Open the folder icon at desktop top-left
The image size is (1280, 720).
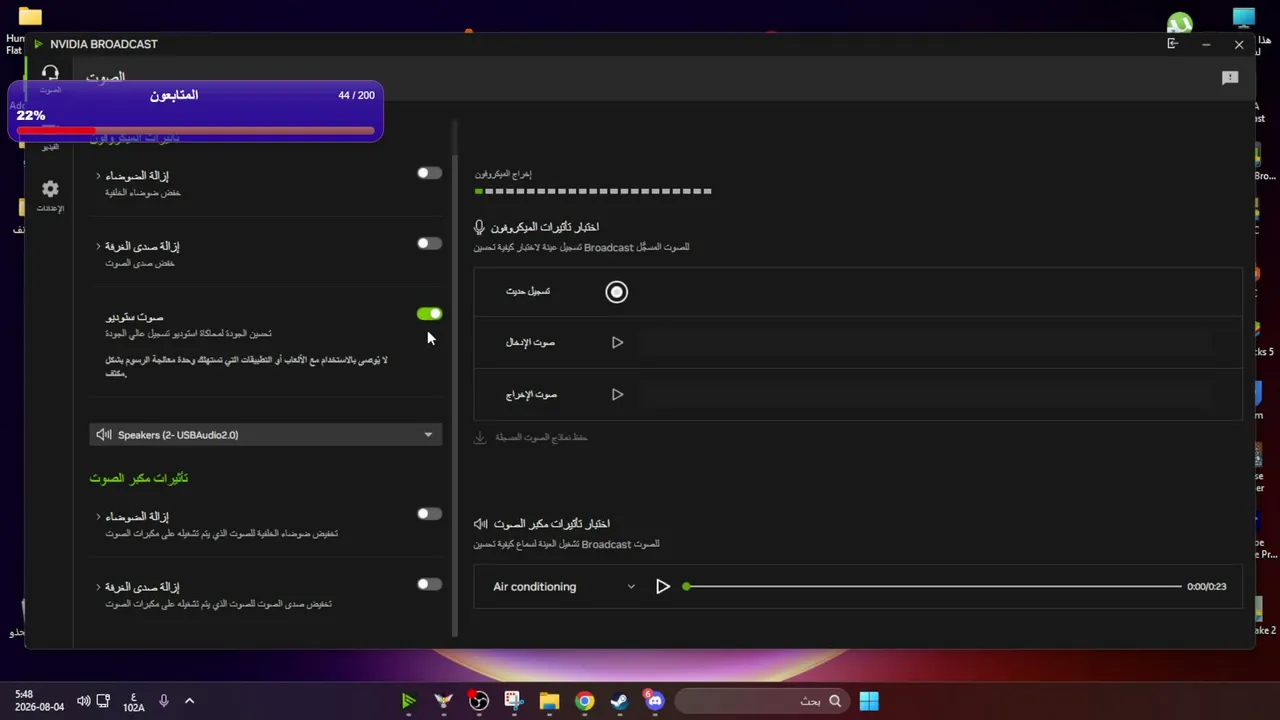(x=30, y=17)
